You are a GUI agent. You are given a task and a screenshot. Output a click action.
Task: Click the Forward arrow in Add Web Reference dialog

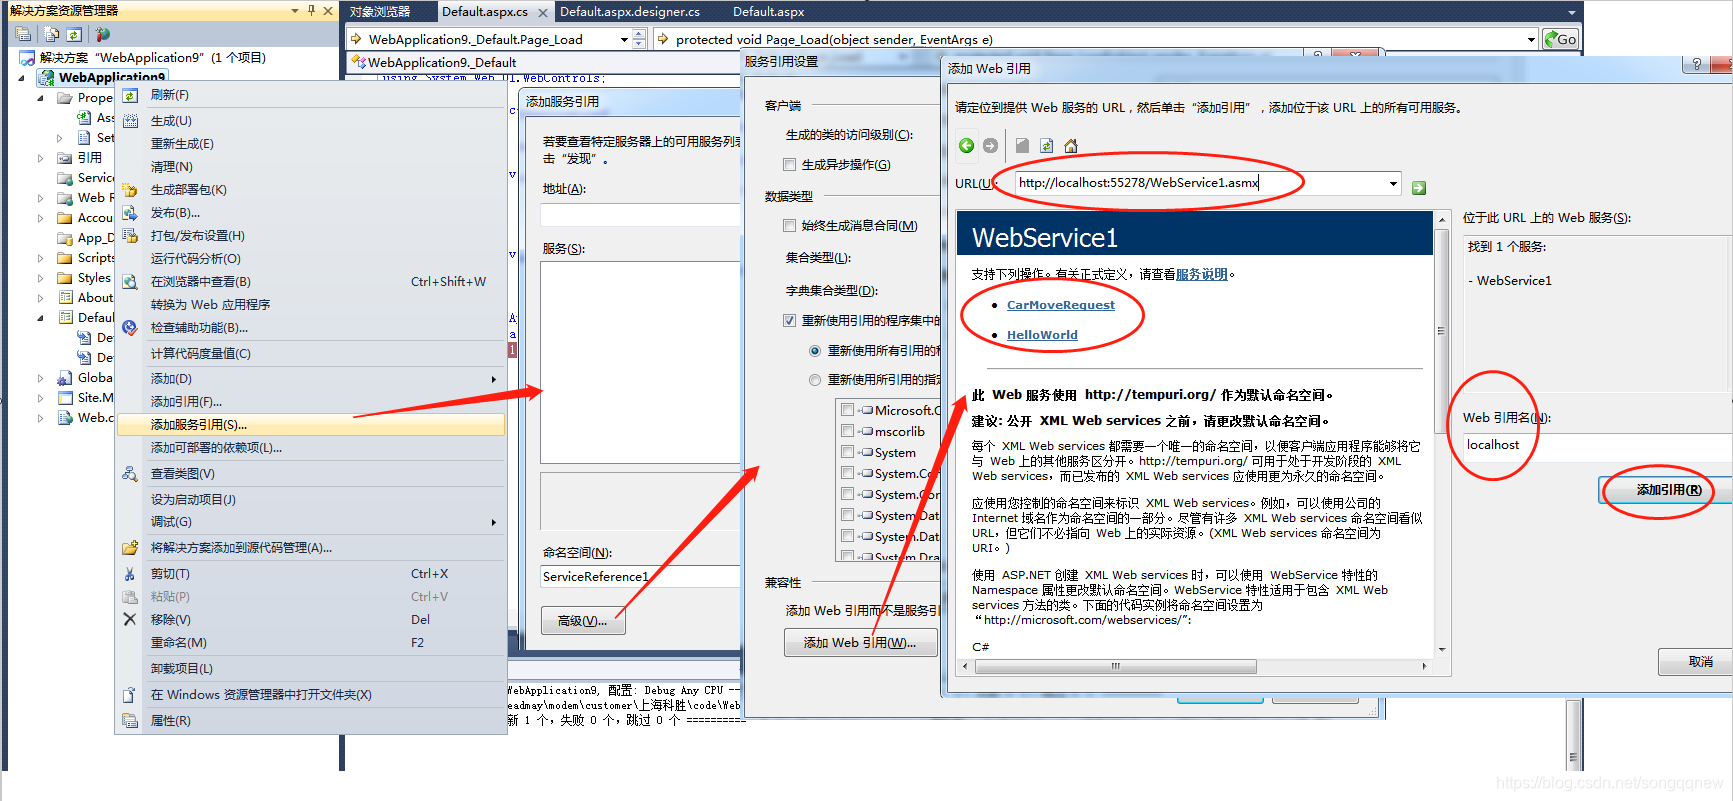click(x=990, y=146)
